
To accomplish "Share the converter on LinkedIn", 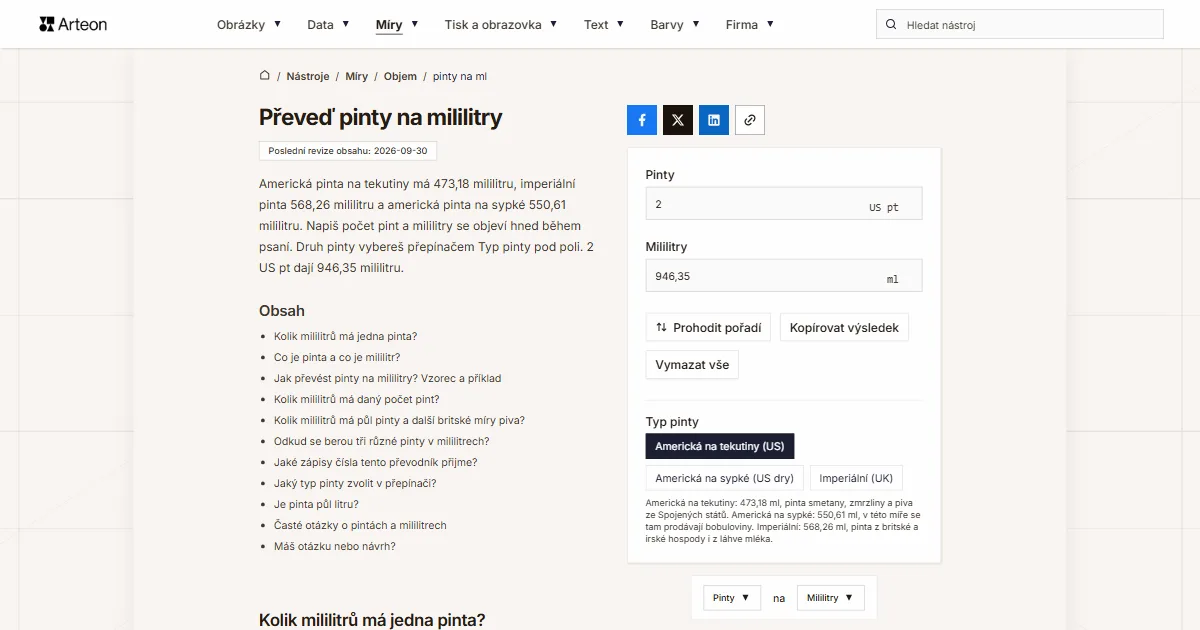I will pos(714,120).
